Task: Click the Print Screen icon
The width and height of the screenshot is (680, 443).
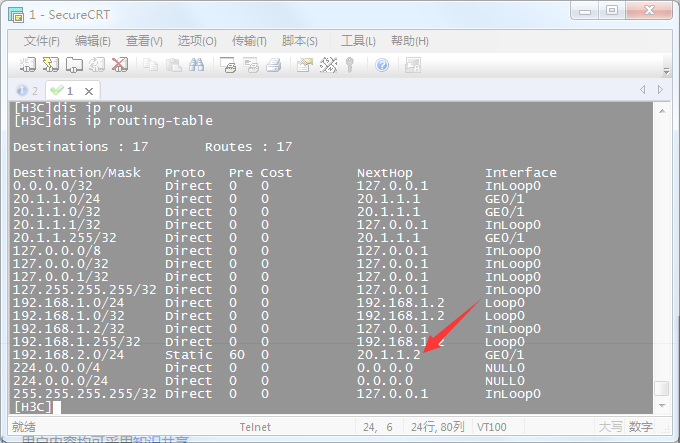Action: click(x=228, y=65)
